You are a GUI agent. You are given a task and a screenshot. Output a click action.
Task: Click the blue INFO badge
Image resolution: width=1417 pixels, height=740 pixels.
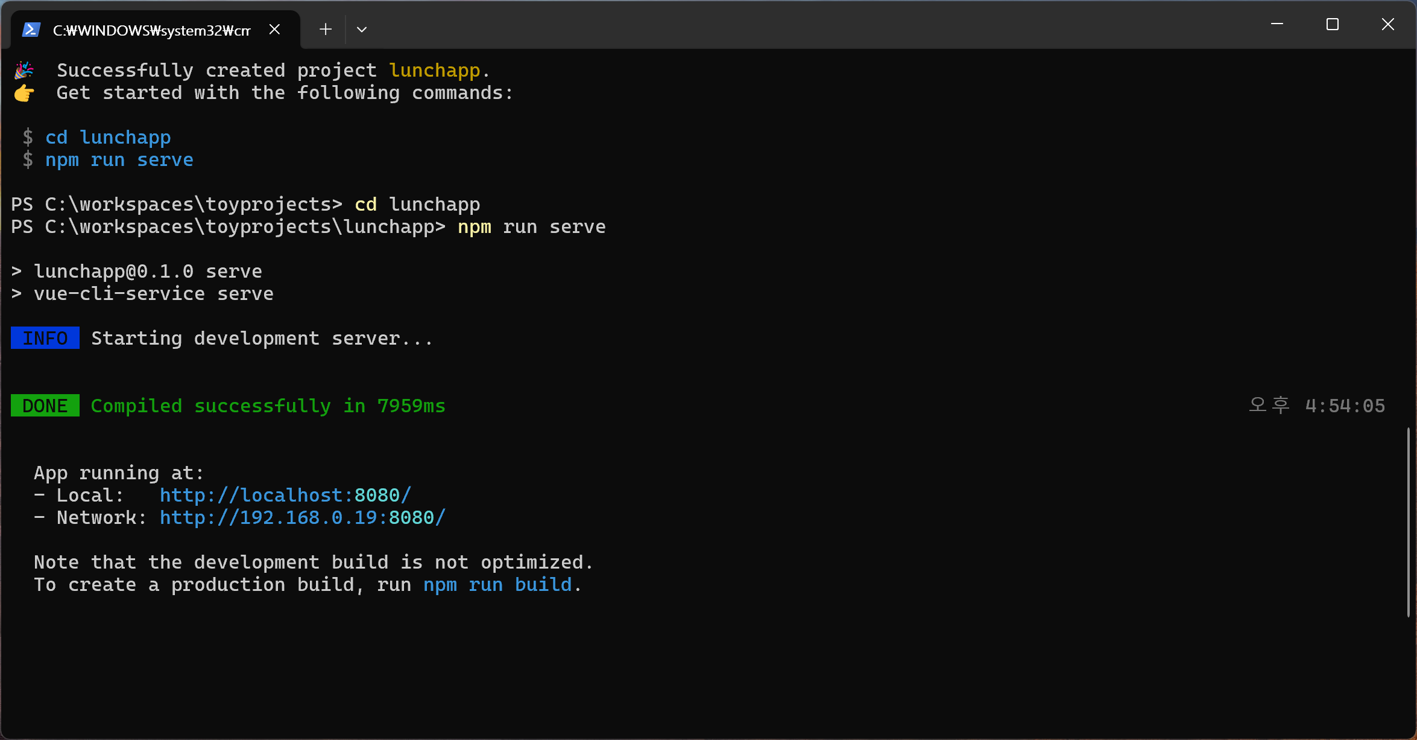pyautogui.click(x=45, y=338)
